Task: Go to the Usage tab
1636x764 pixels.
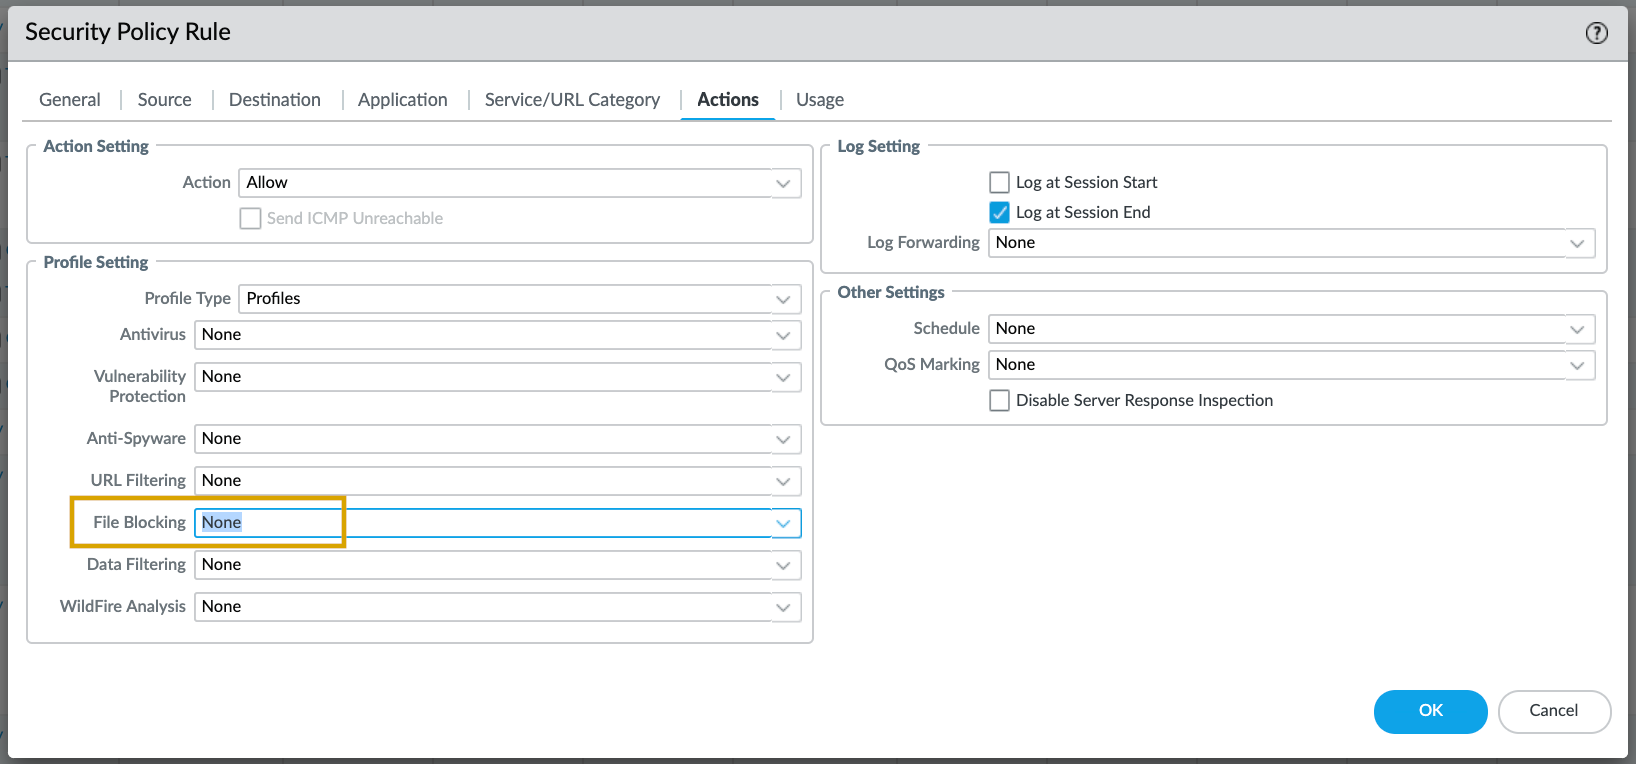Action: coord(819,100)
